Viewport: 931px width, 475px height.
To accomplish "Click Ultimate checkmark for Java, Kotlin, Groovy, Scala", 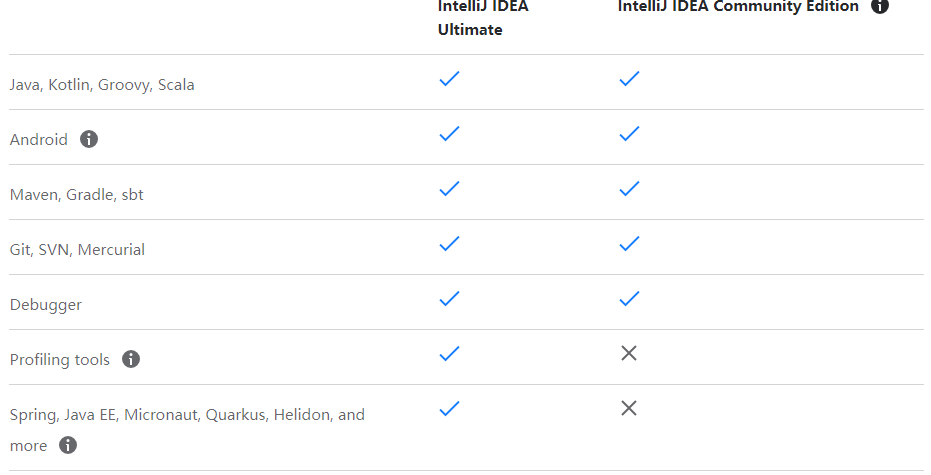I will point(449,78).
